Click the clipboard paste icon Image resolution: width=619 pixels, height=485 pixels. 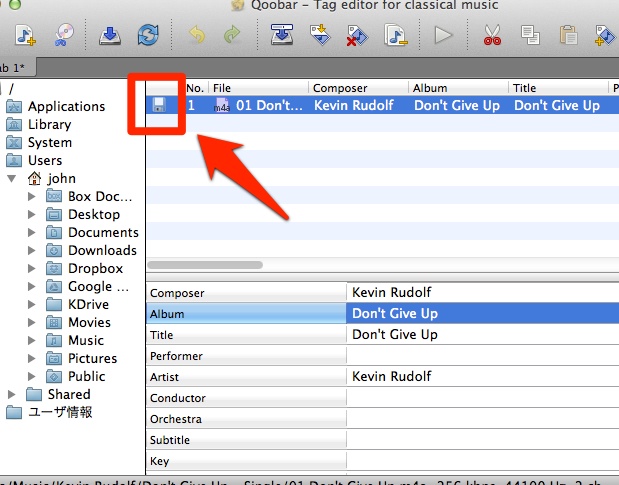coord(568,35)
